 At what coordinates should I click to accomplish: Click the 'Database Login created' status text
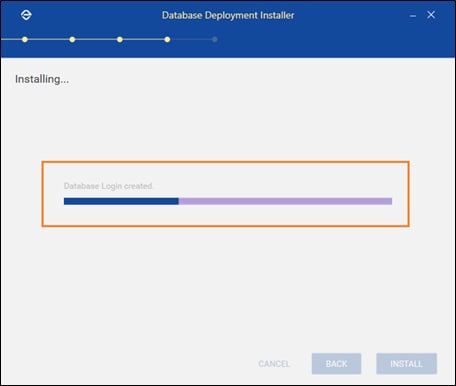click(108, 186)
